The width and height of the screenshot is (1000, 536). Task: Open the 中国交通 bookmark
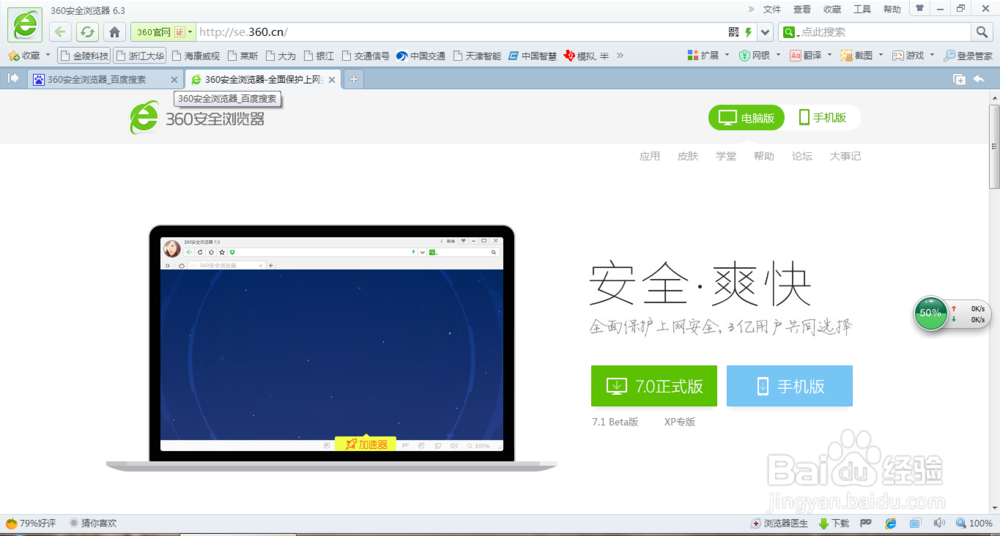[420, 56]
